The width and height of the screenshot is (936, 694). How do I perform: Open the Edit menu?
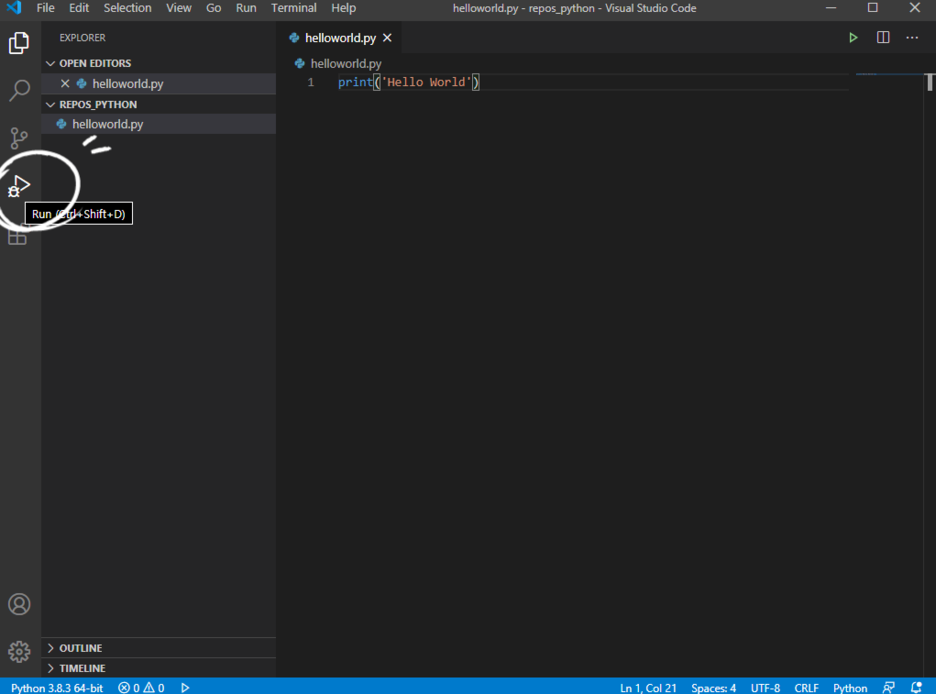(x=79, y=8)
